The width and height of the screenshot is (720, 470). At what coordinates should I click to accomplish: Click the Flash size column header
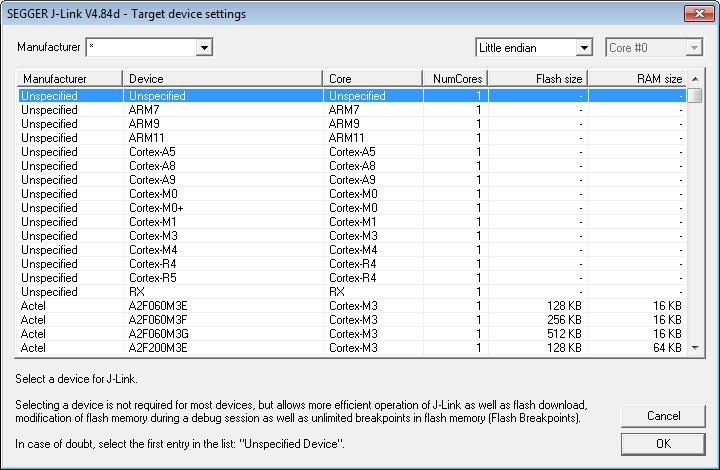pos(538,79)
